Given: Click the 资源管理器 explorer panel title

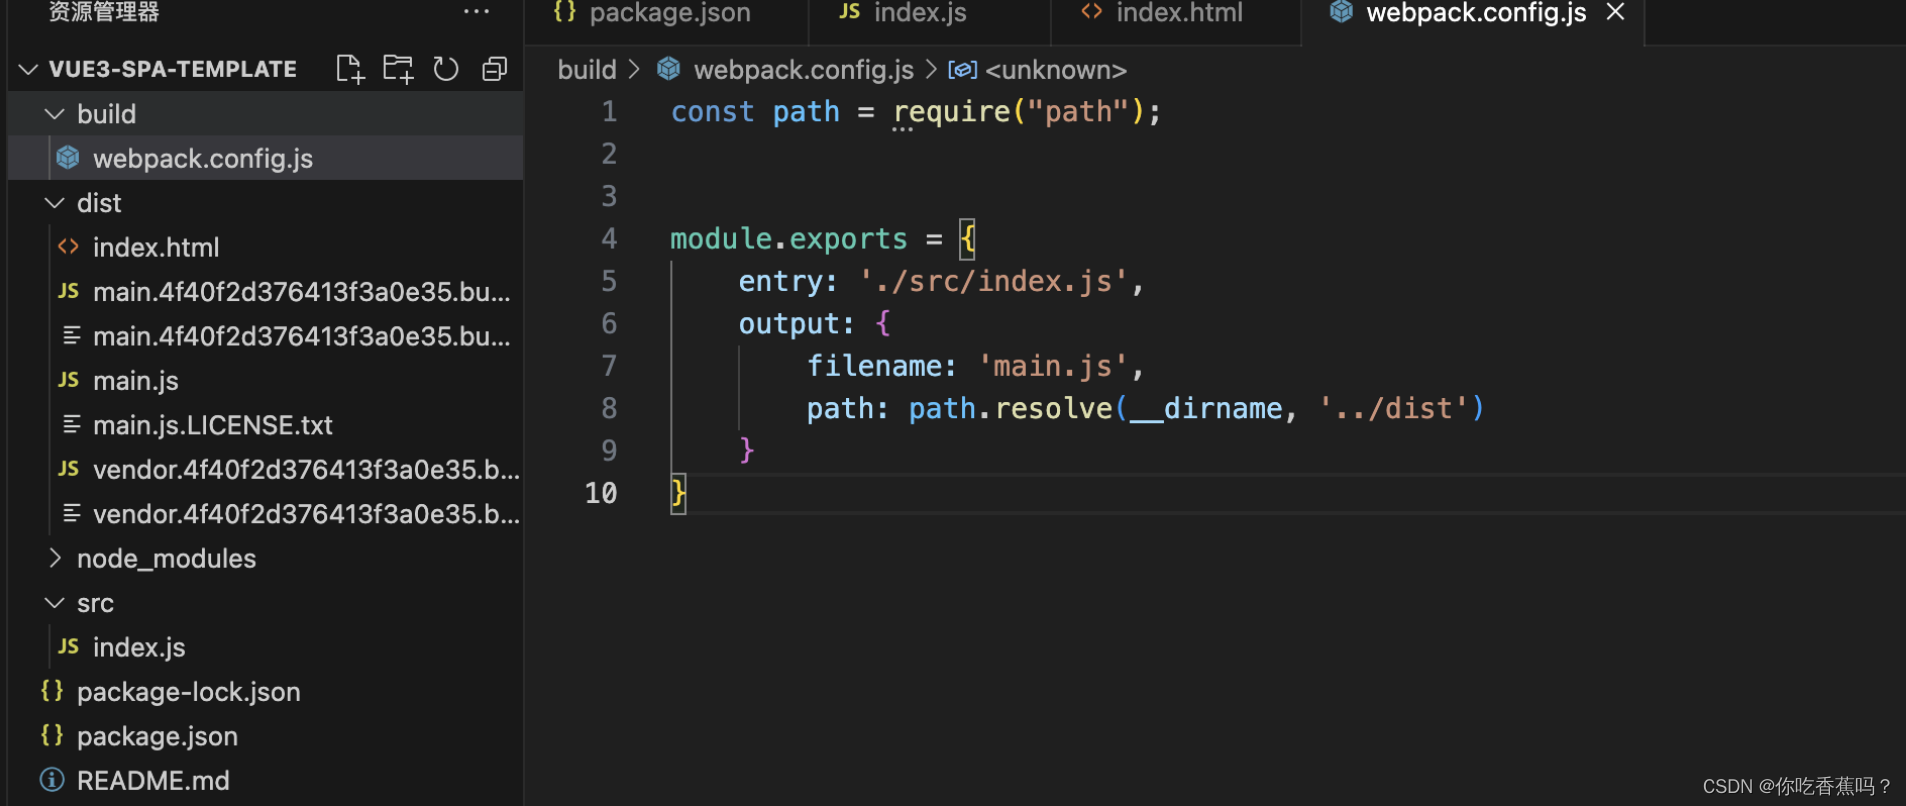Looking at the screenshot, I should [x=104, y=12].
